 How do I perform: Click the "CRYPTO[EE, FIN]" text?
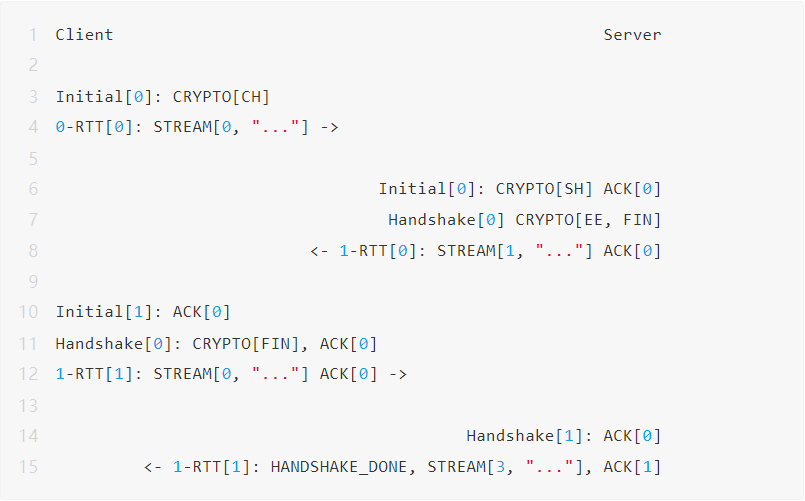(x=588, y=220)
